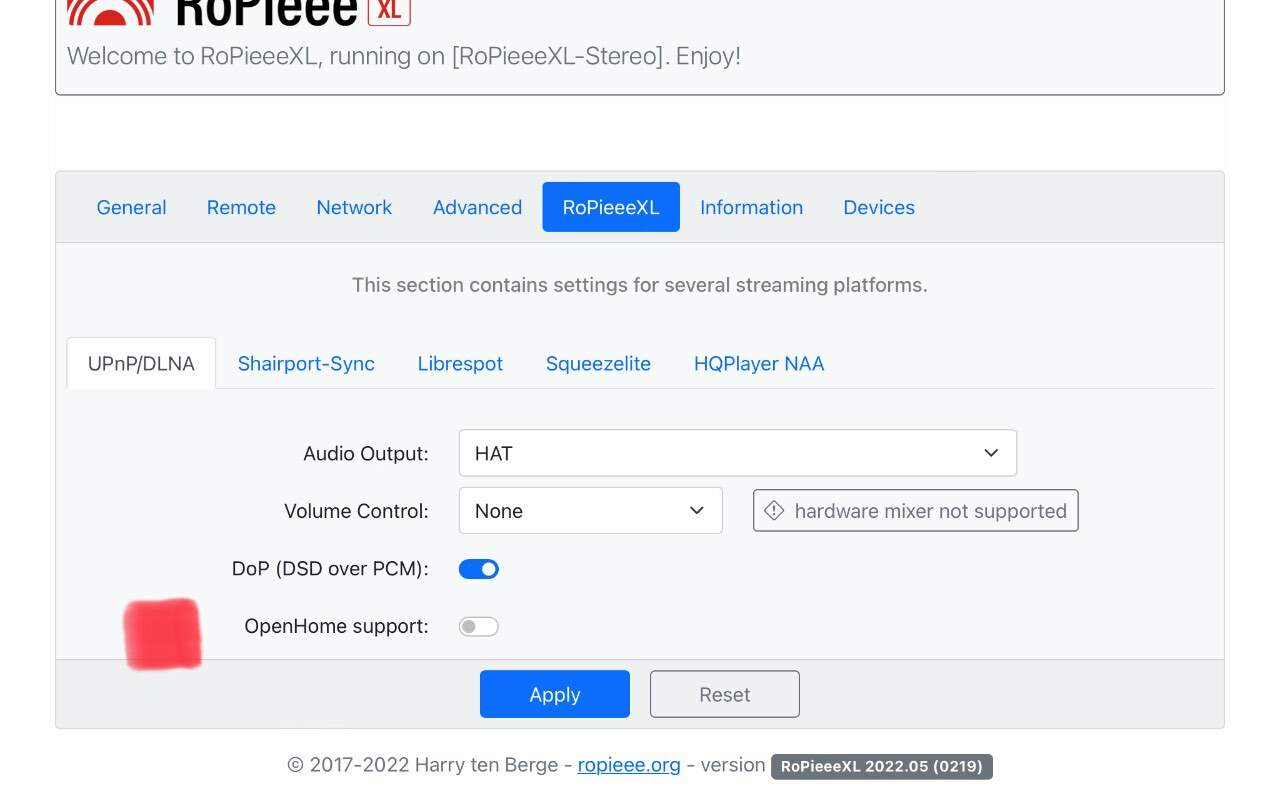Click the red XL badge icon
This screenshot has width=1280, height=799.
[x=389, y=12]
